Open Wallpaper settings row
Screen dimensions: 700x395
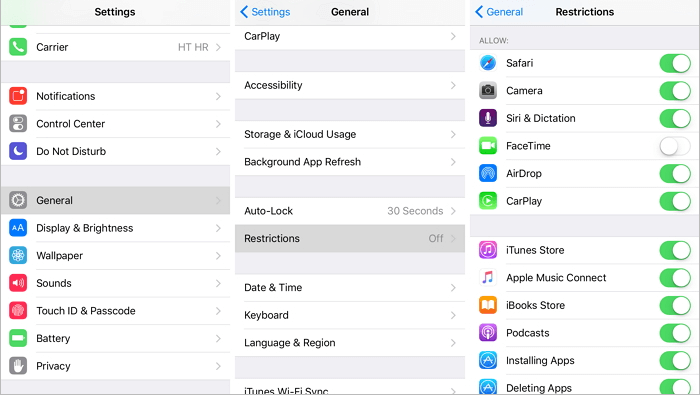(115, 256)
